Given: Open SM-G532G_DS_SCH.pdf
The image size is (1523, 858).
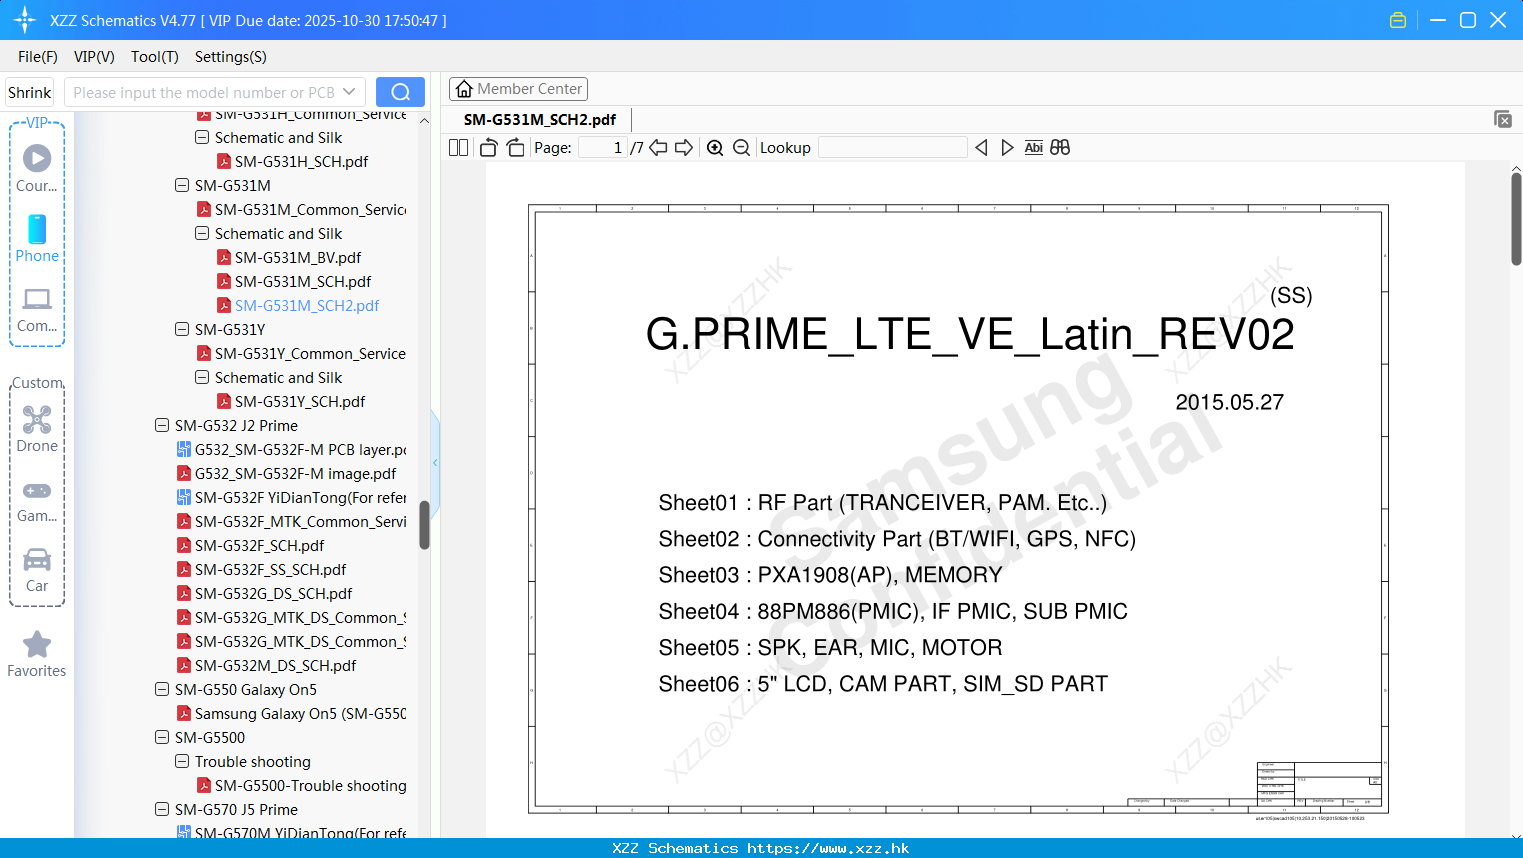Looking at the screenshot, I should coord(273,593).
